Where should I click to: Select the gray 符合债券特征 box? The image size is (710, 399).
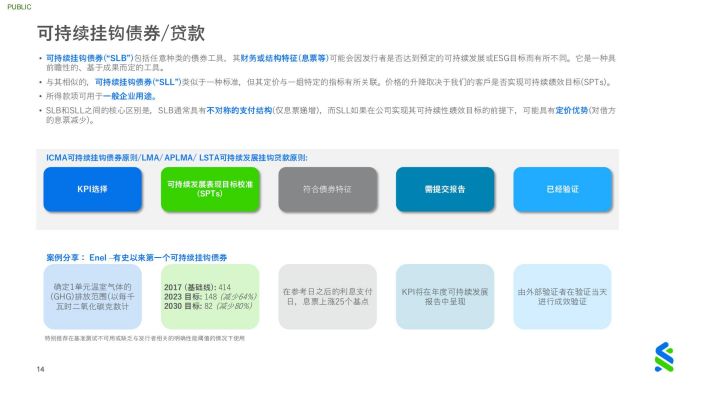(328, 189)
